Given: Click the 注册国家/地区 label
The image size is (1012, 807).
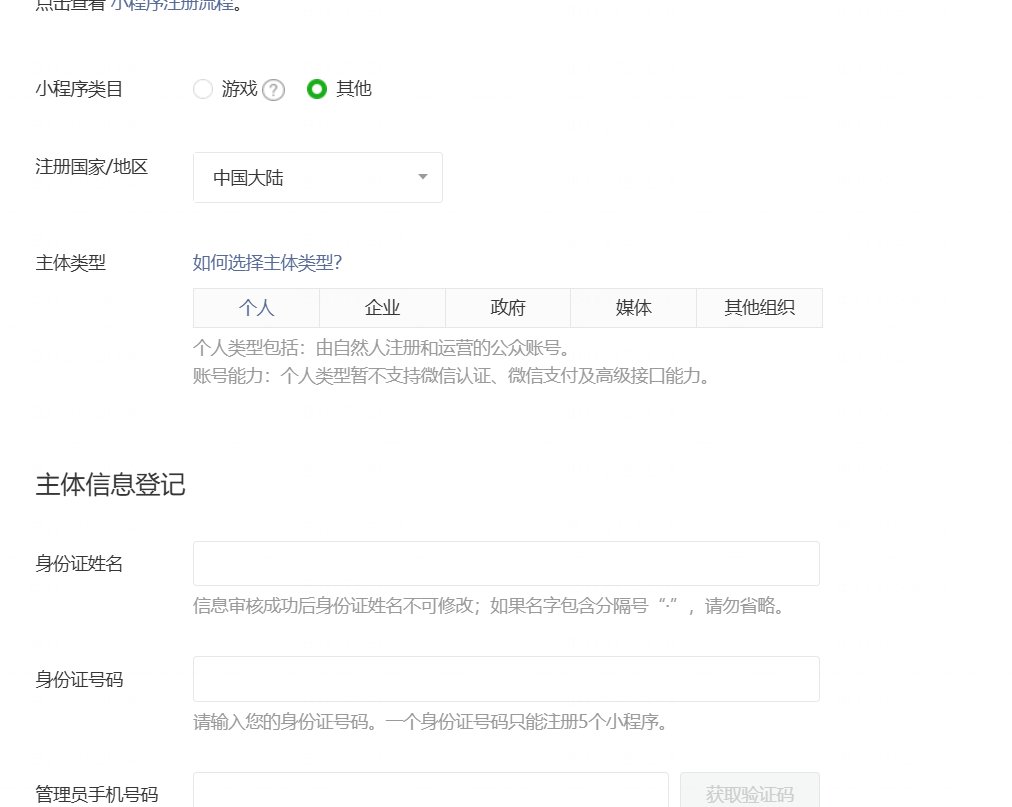Looking at the screenshot, I should pyautogui.click(x=92, y=167).
